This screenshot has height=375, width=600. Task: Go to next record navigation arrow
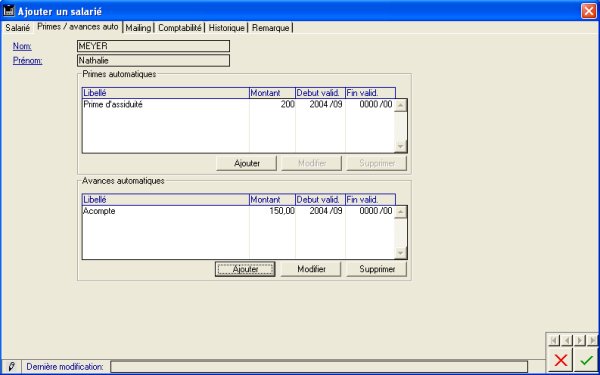pos(580,340)
